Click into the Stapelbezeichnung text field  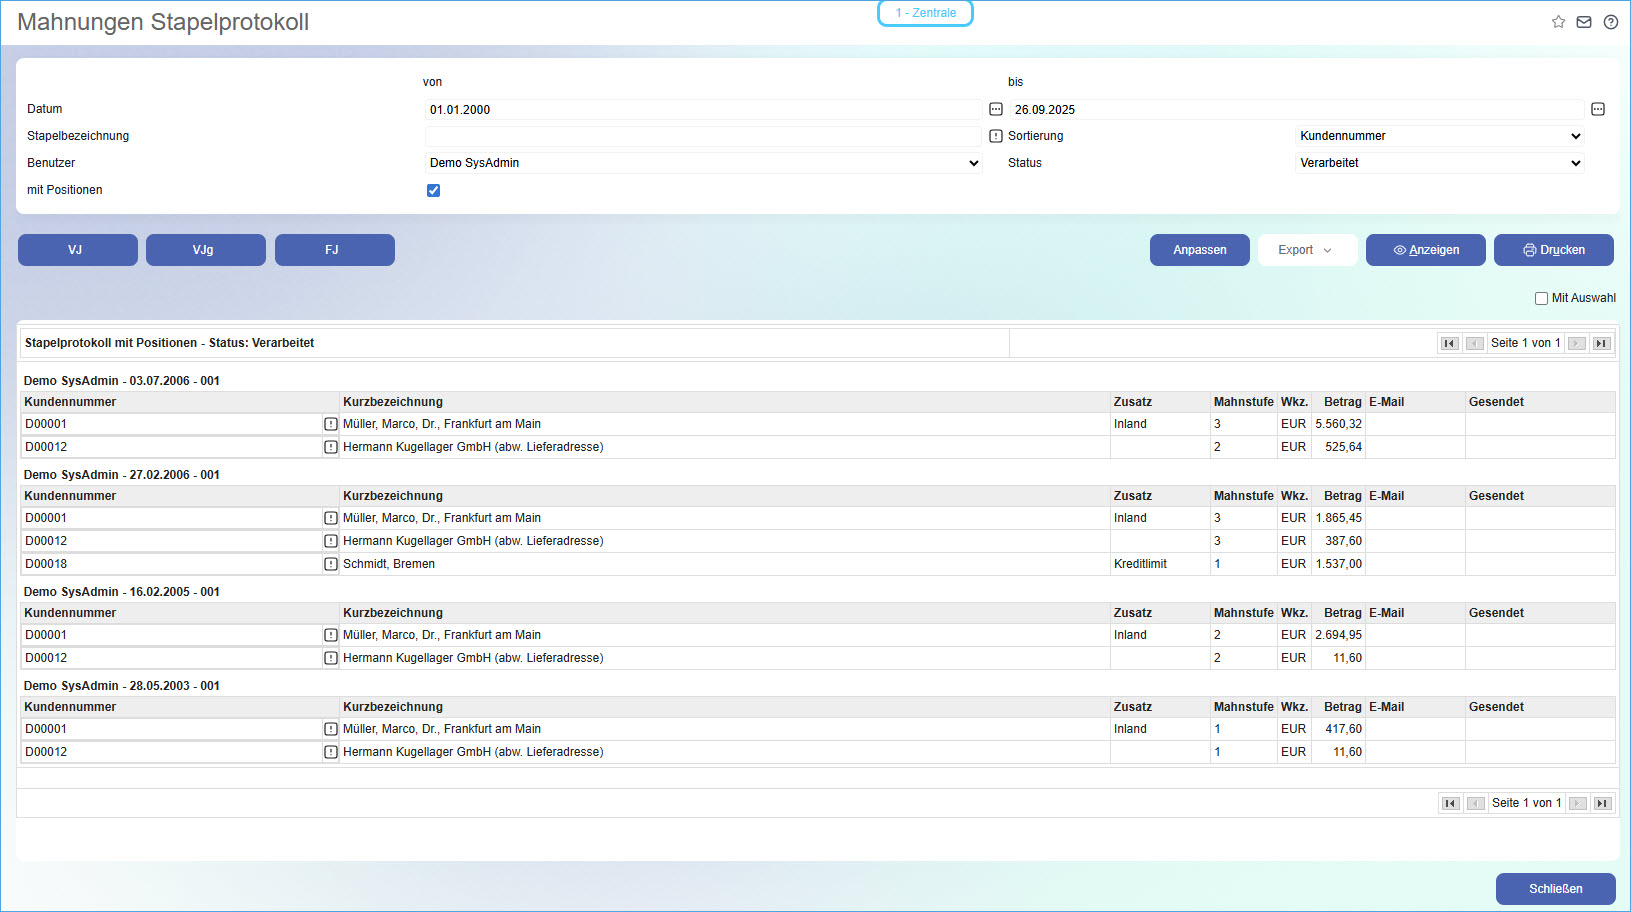click(703, 136)
